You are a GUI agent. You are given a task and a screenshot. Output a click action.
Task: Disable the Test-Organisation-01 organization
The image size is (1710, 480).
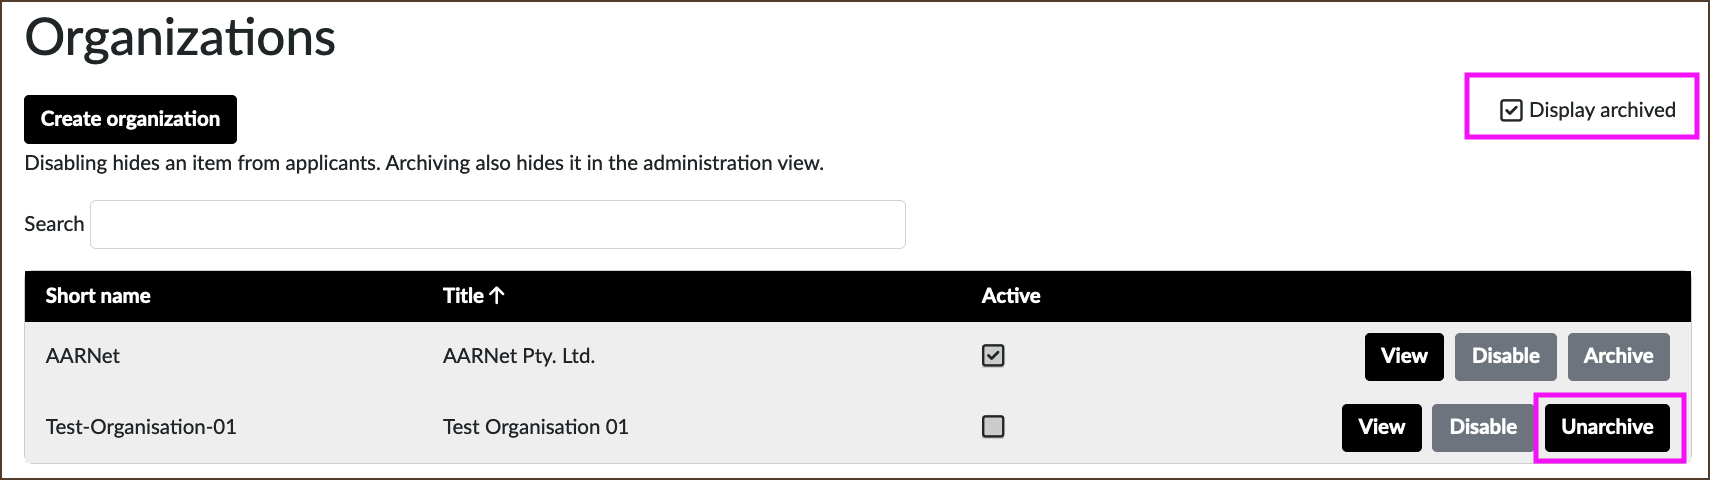click(1483, 428)
